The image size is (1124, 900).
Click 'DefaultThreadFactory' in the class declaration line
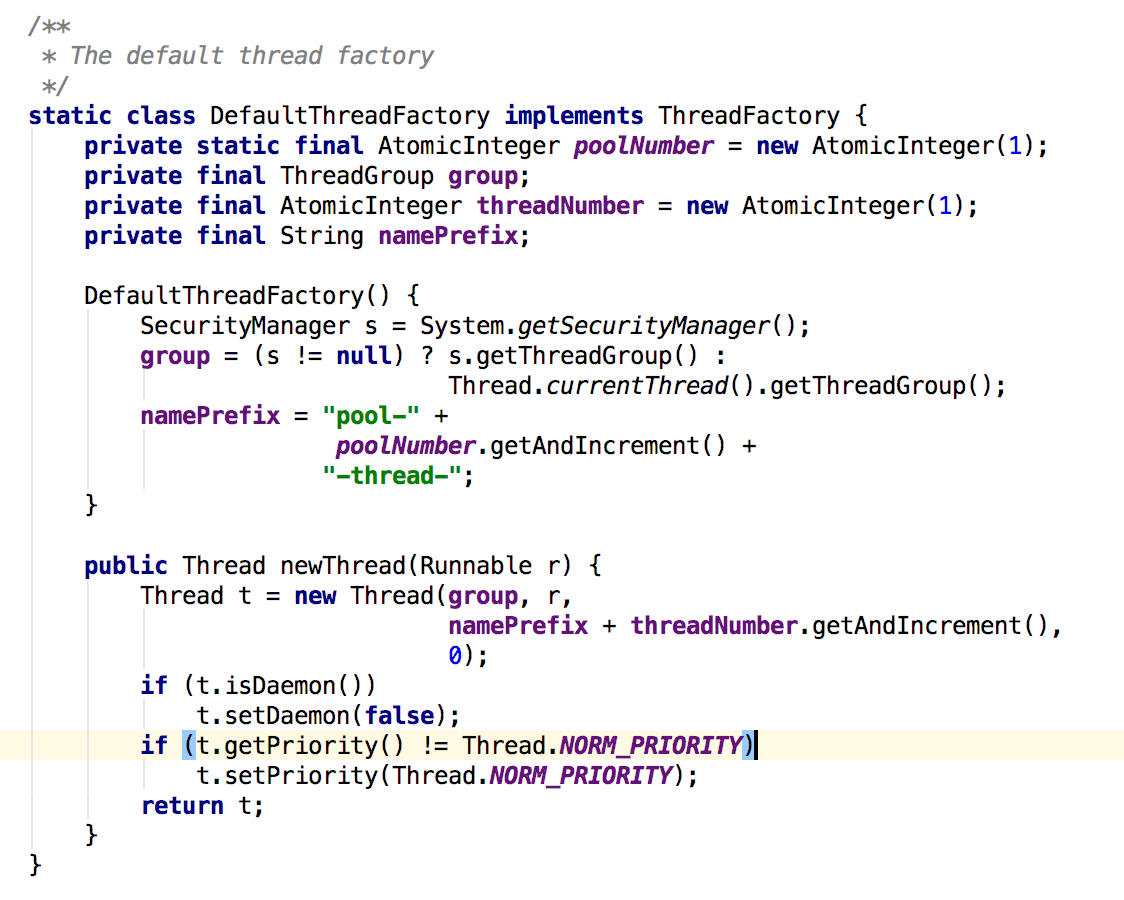pos(350,116)
